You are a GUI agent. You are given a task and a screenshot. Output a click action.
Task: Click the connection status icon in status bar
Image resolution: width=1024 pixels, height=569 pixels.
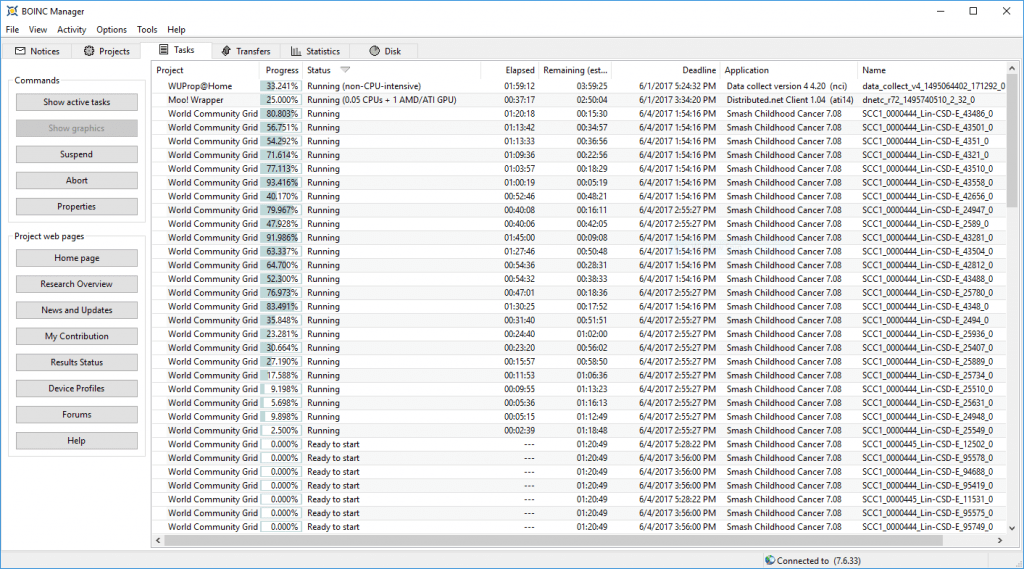point(769,561)
